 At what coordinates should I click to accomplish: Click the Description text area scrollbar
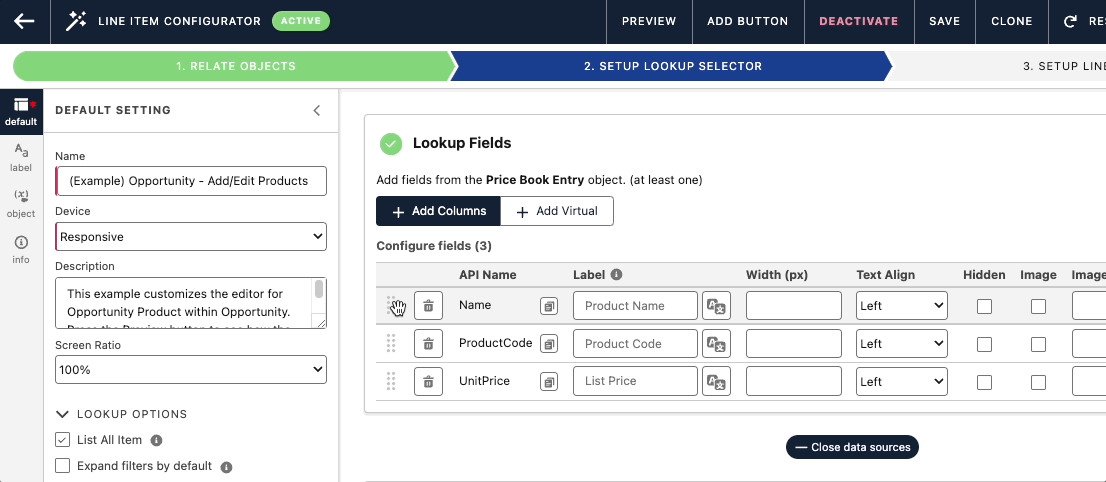319,290
